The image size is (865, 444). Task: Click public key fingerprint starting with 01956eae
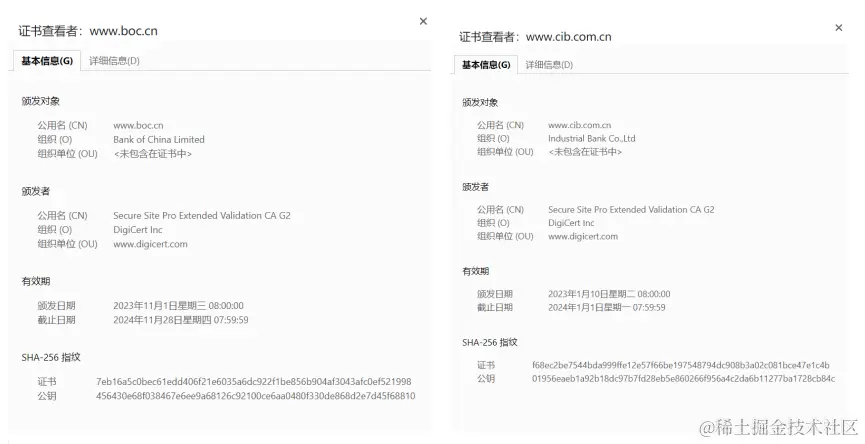click(x=684, y=378)
